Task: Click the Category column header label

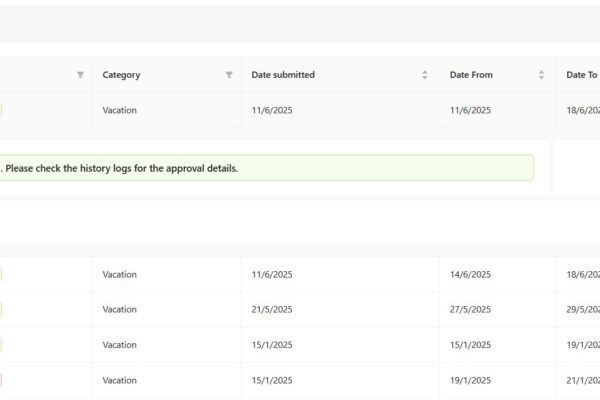Action: coord(121,75)
